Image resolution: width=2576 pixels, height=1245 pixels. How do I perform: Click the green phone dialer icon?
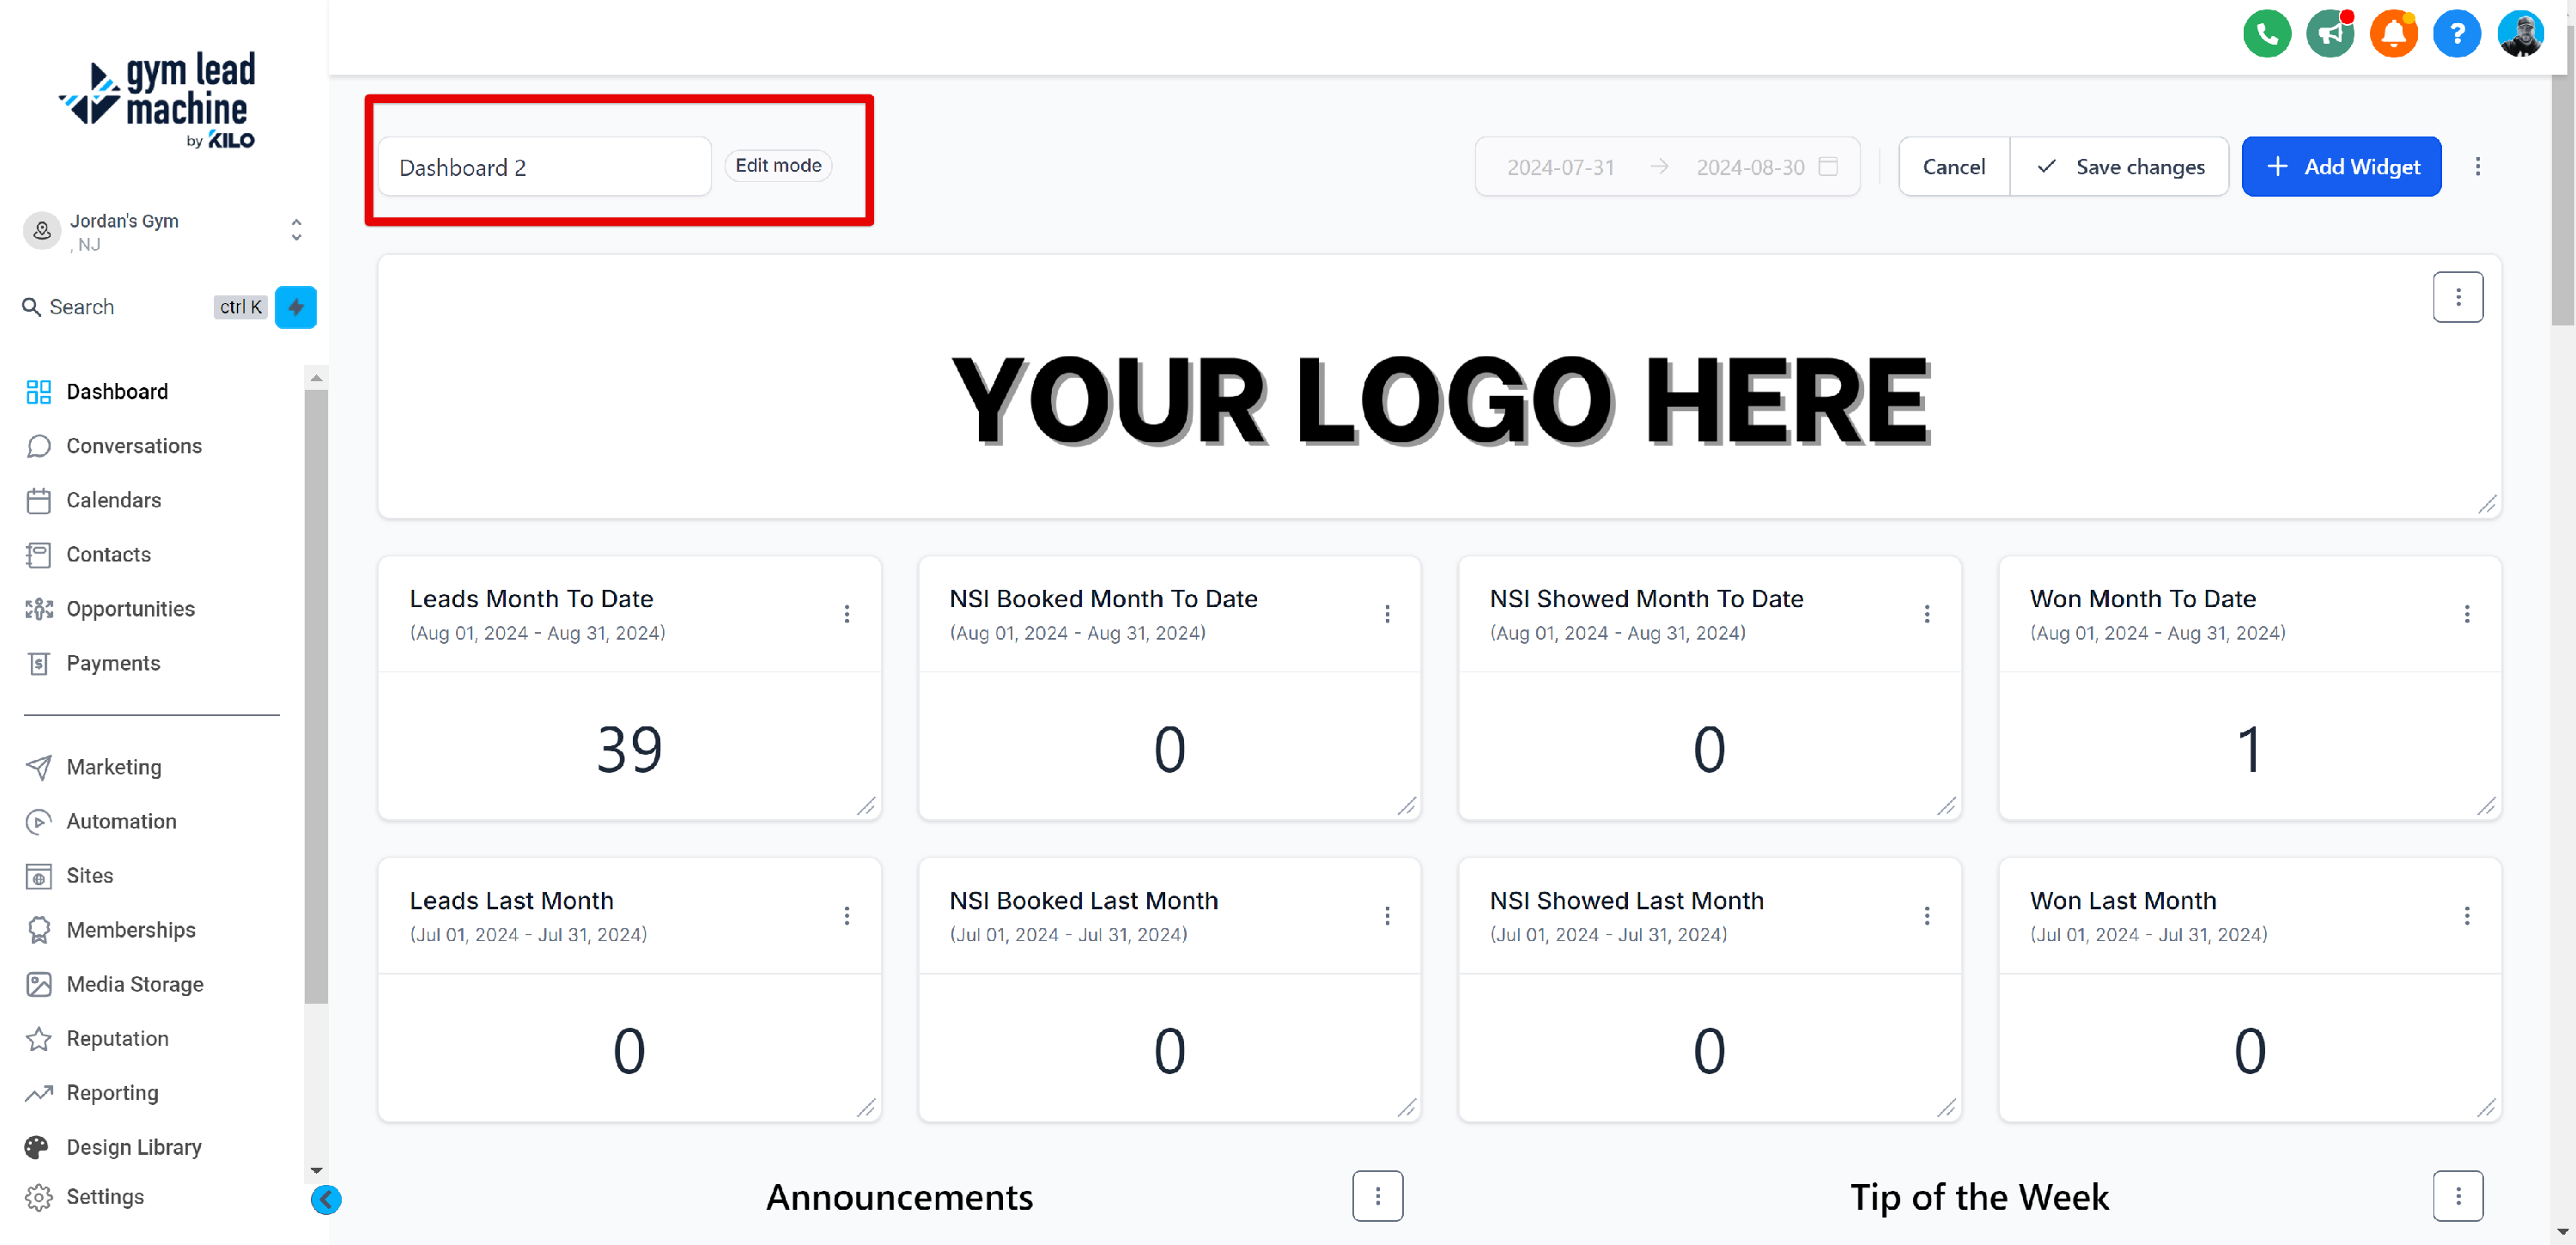2266,34
